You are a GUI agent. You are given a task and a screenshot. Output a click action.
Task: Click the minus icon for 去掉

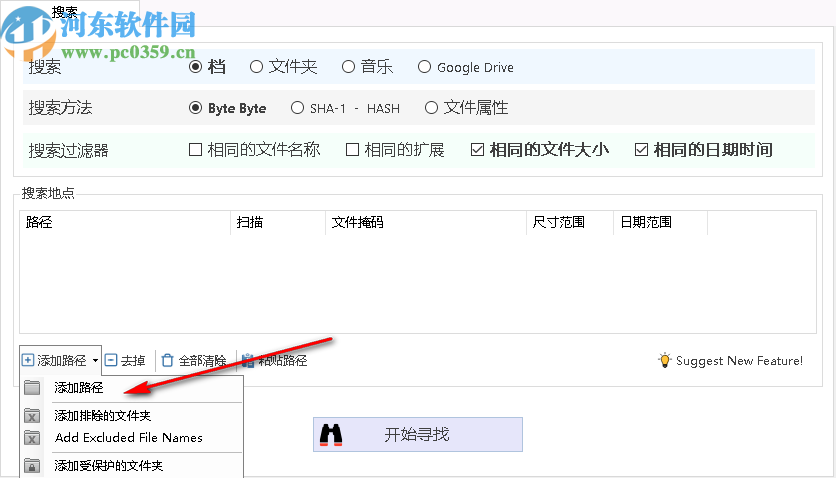[111, 360]
